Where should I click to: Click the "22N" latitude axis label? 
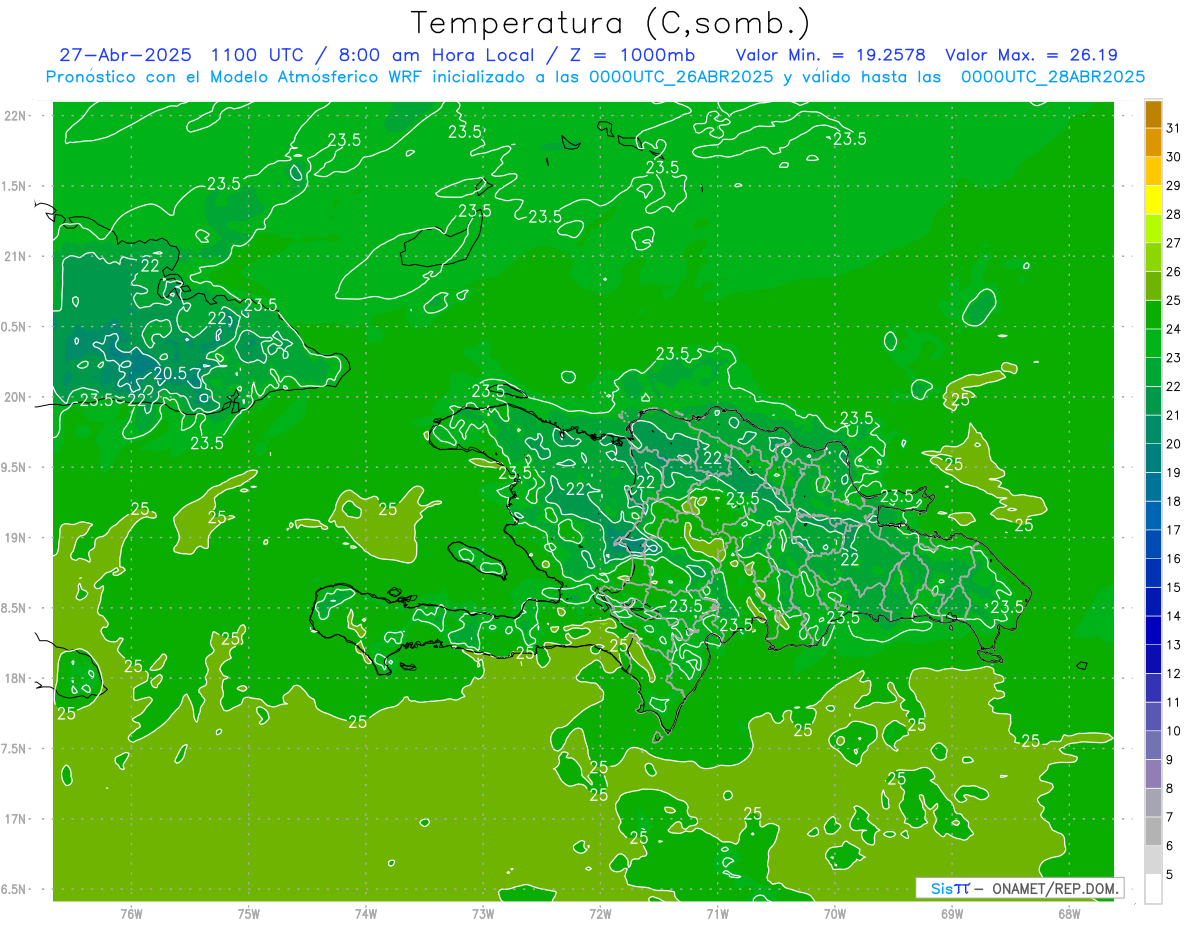tap(16, 115)
